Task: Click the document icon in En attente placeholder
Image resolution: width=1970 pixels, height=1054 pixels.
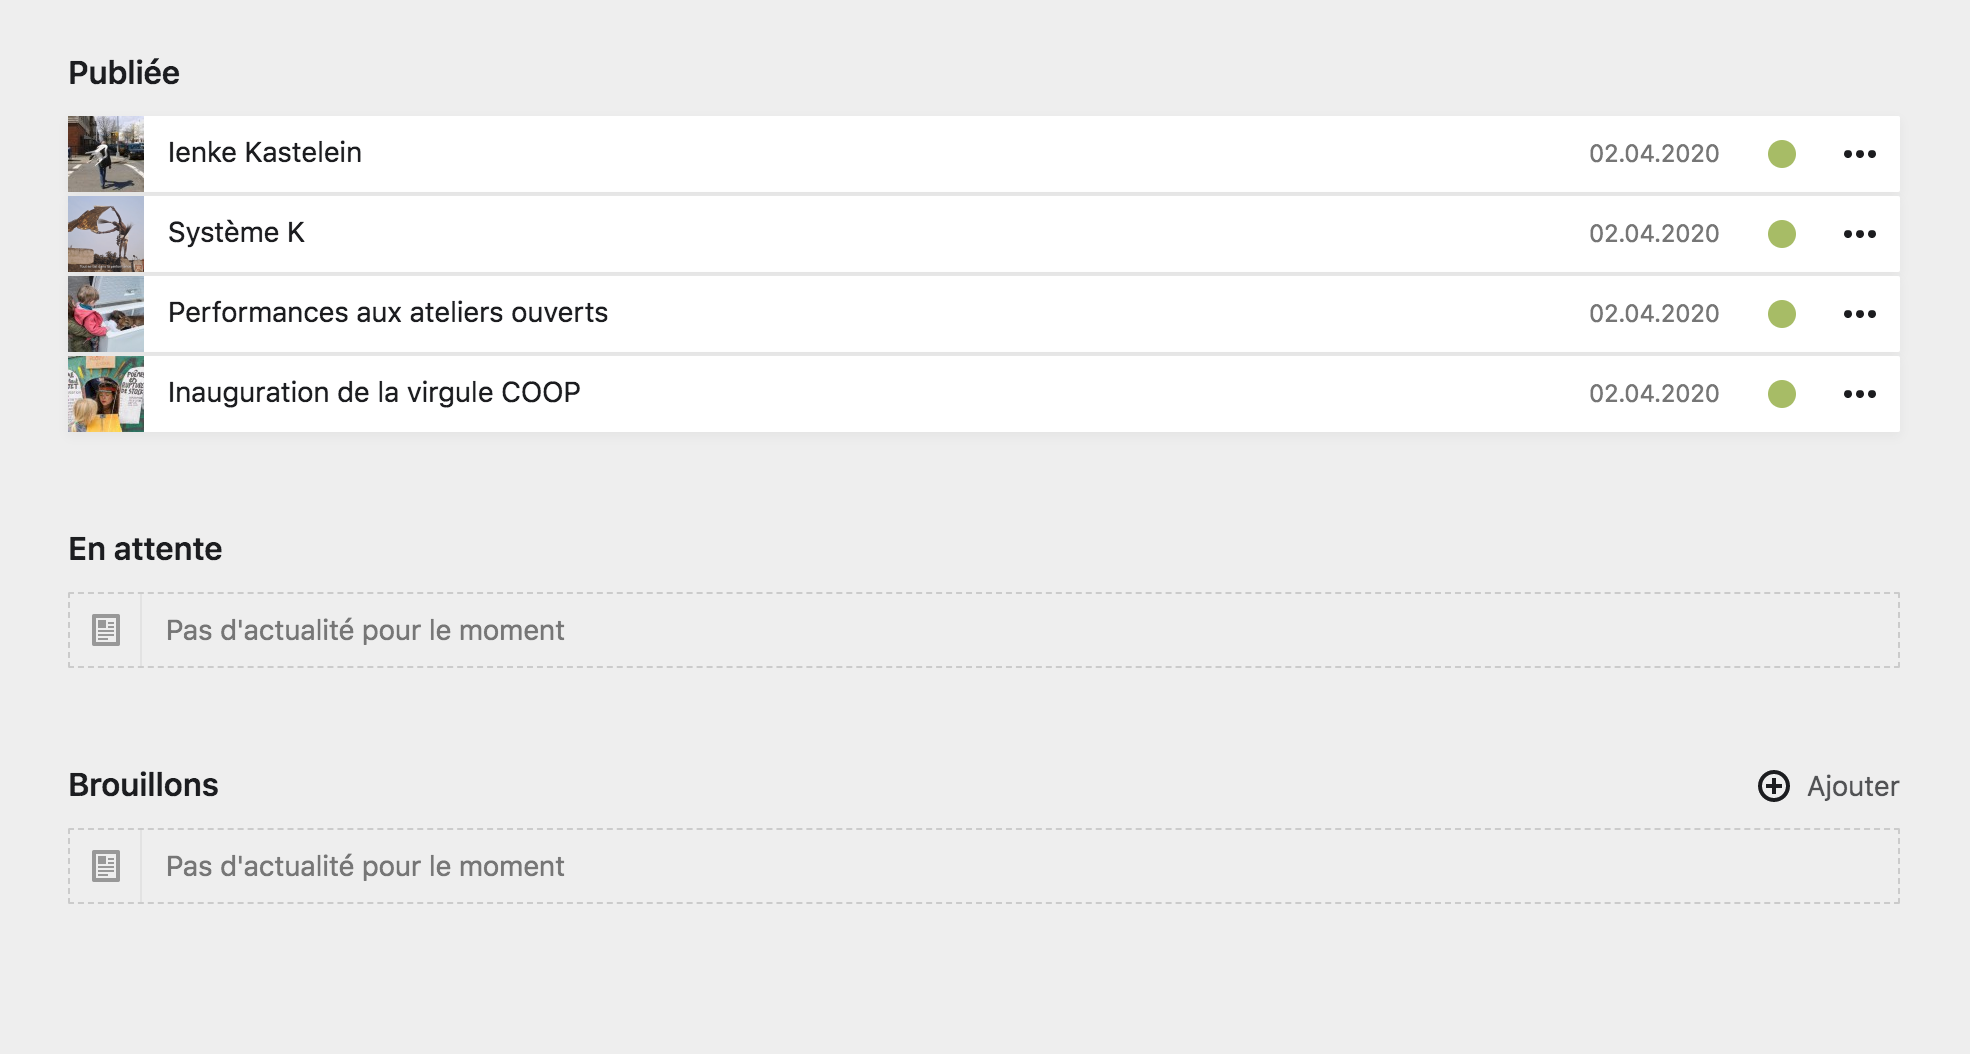Action: pos(104,629)
